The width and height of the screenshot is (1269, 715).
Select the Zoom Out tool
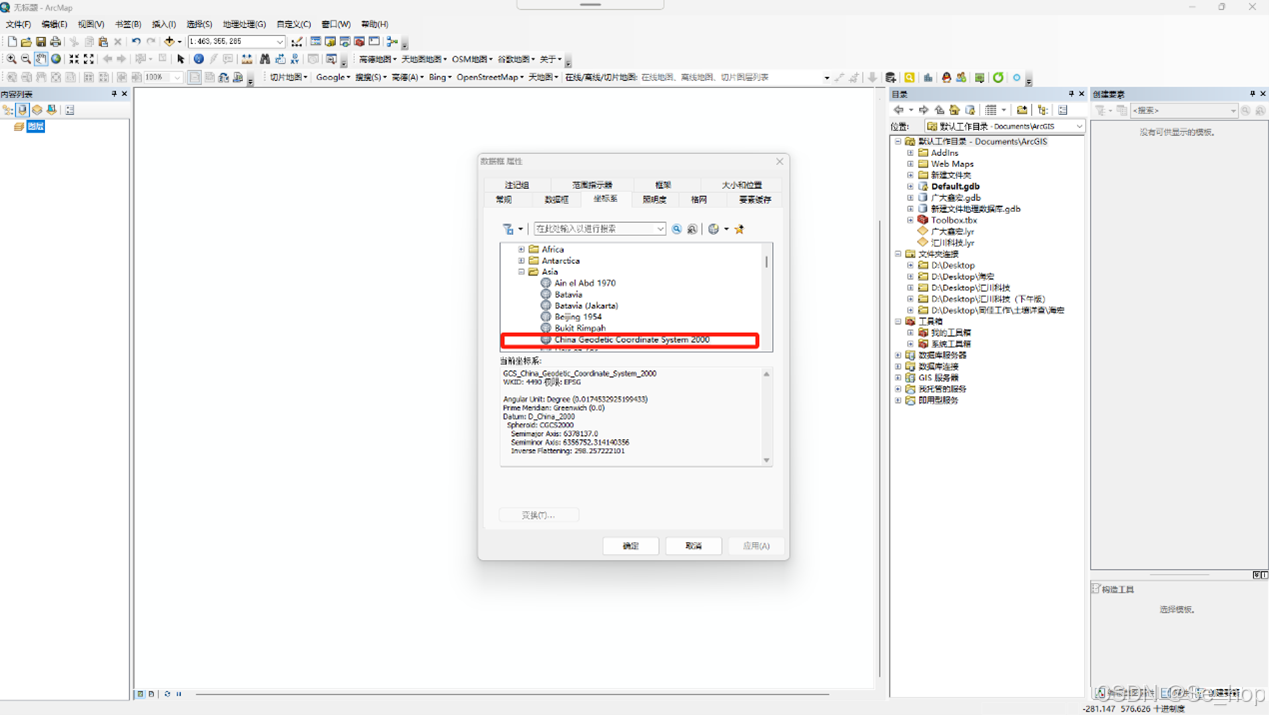26,59
